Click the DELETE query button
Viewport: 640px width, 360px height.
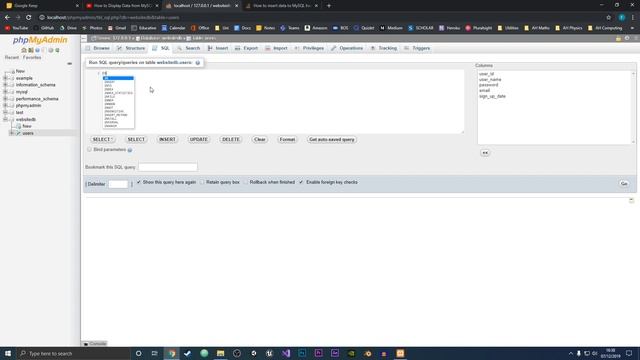[231, 140]
